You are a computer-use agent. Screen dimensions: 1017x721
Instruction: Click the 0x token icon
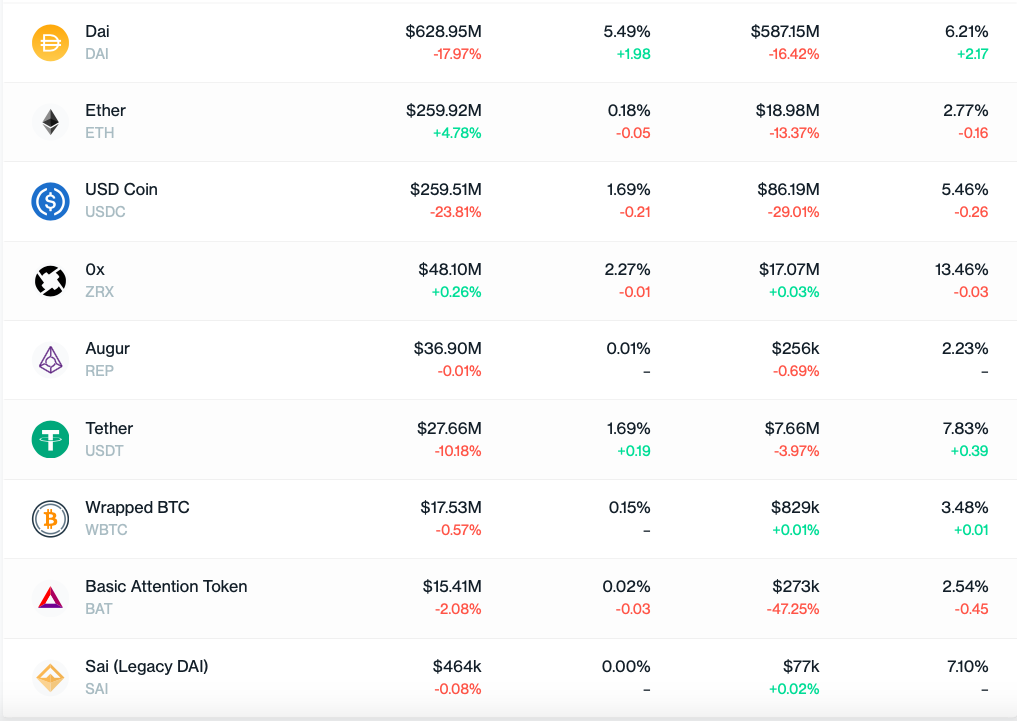coord(51,281)
